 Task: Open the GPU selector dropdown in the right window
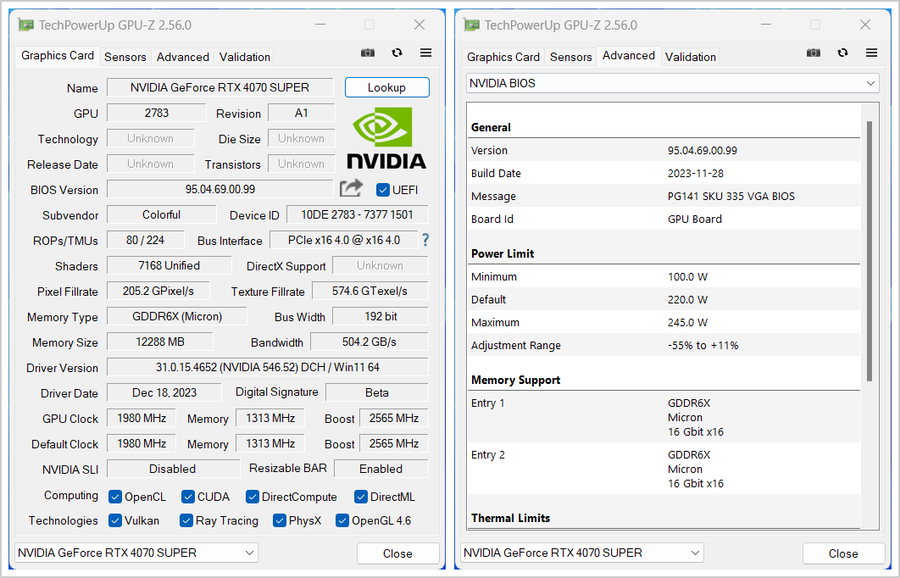[583, 553]
